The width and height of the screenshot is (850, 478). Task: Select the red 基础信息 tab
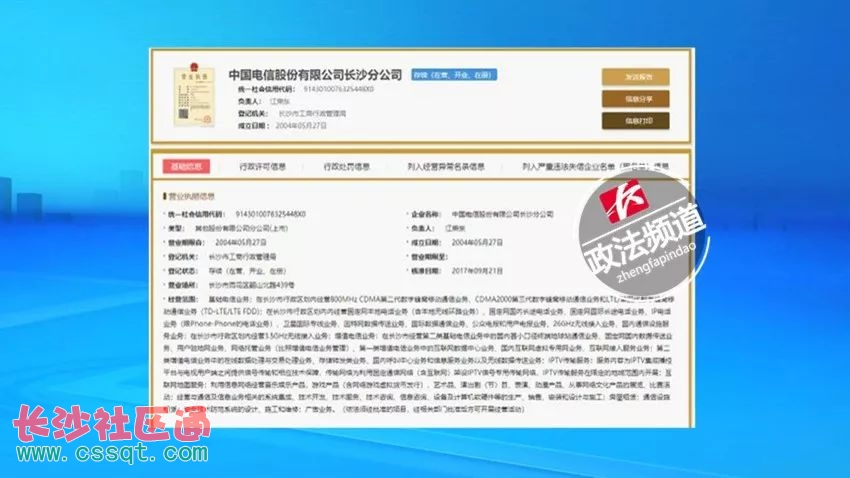coord(186,166)
